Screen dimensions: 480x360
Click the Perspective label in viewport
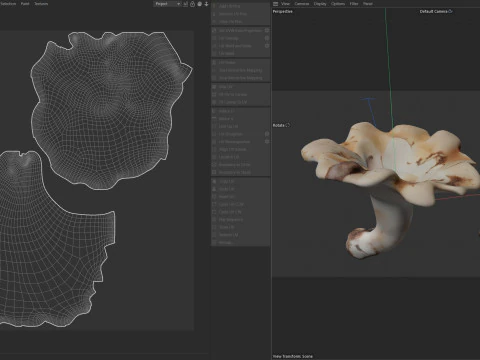tap(283, 11)
